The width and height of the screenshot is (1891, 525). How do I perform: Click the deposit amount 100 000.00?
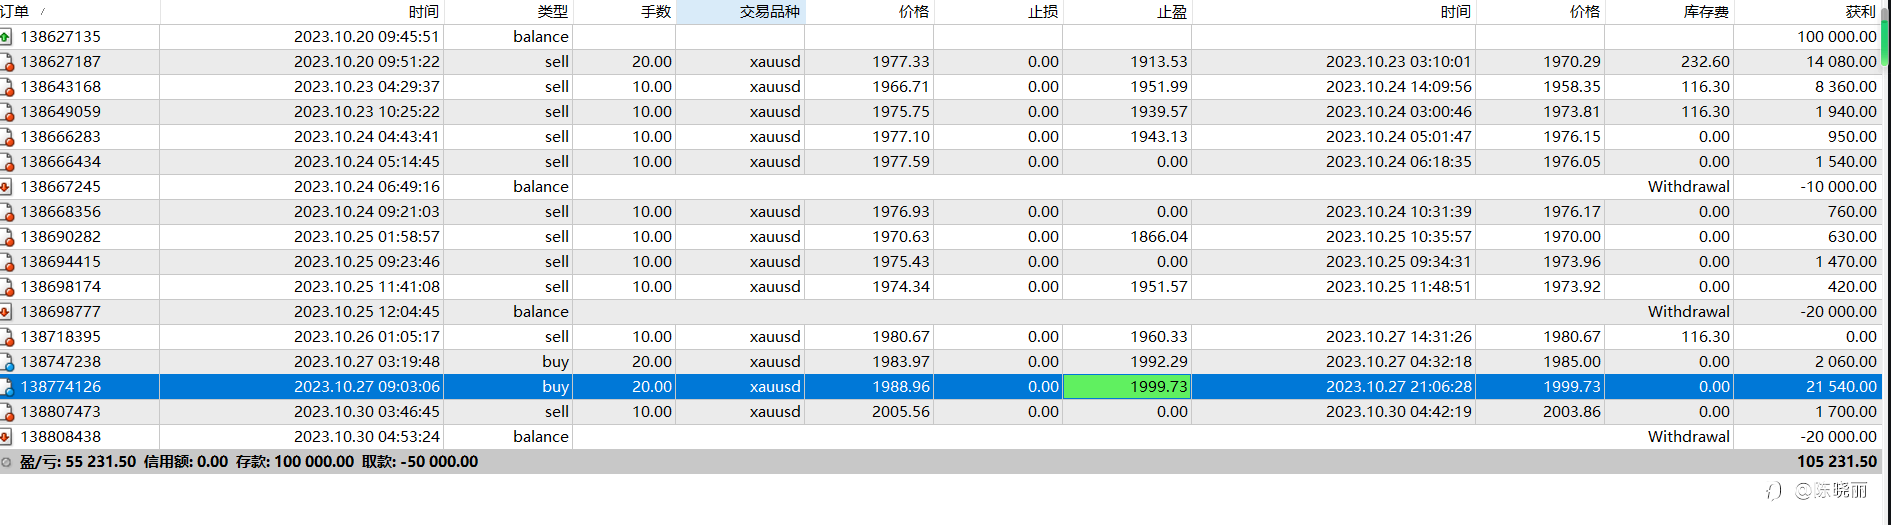[x=1837, y=37]
